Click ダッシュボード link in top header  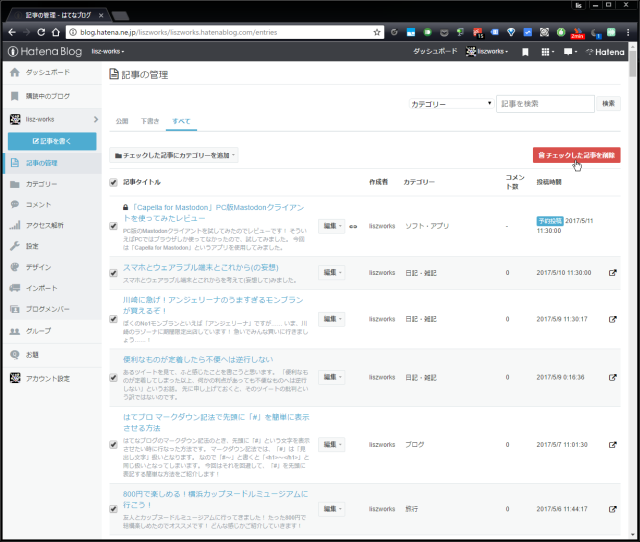[x=435, y=51]
